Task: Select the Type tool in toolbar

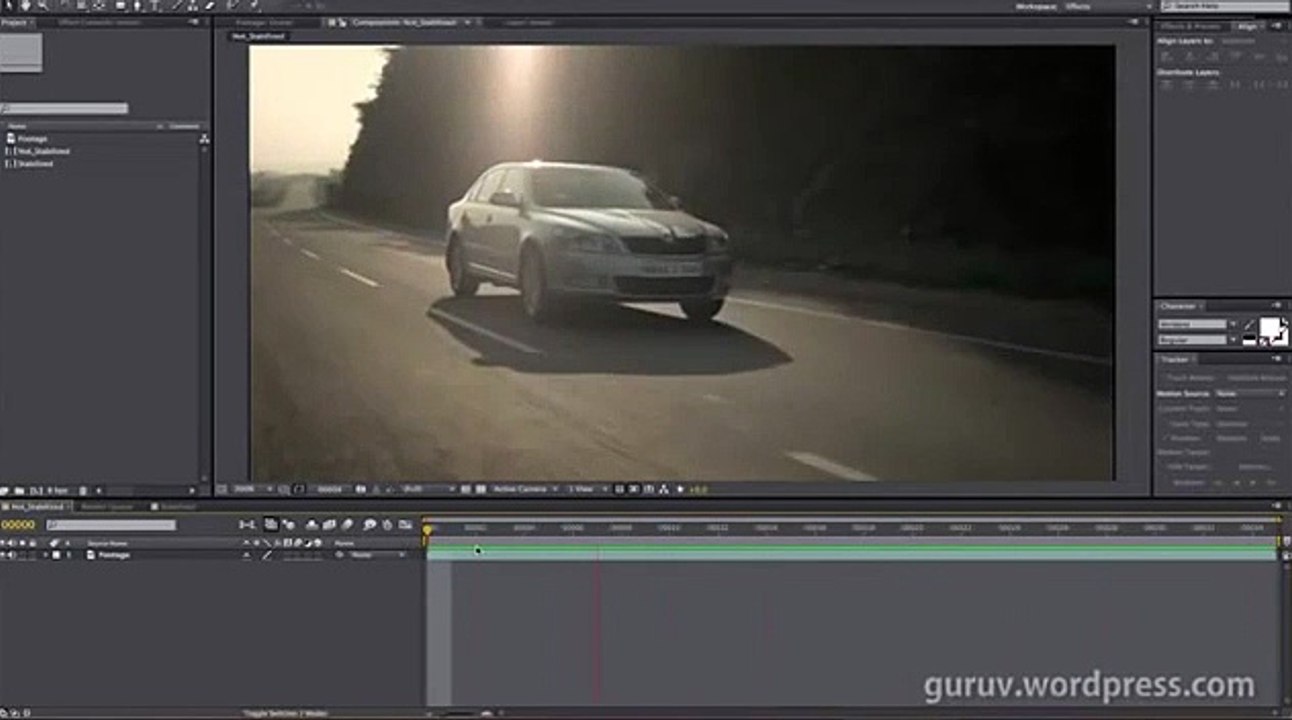Action: (x=154, y=5)
